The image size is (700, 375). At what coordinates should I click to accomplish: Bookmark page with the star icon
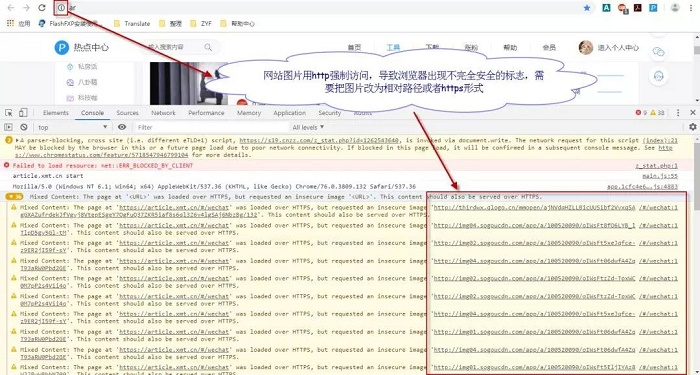(587, 8)
